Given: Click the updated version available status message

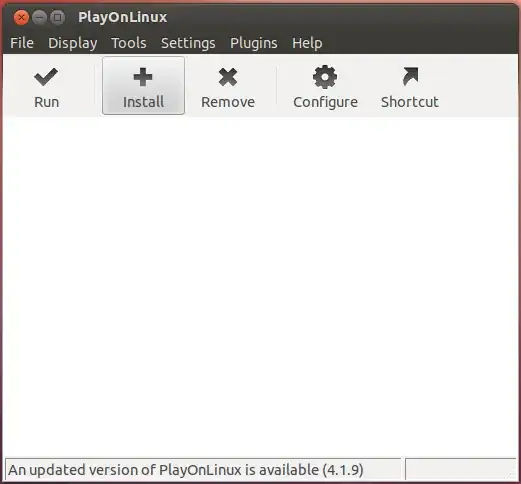Looking at the screenshot, I should (x=186, y=470).
